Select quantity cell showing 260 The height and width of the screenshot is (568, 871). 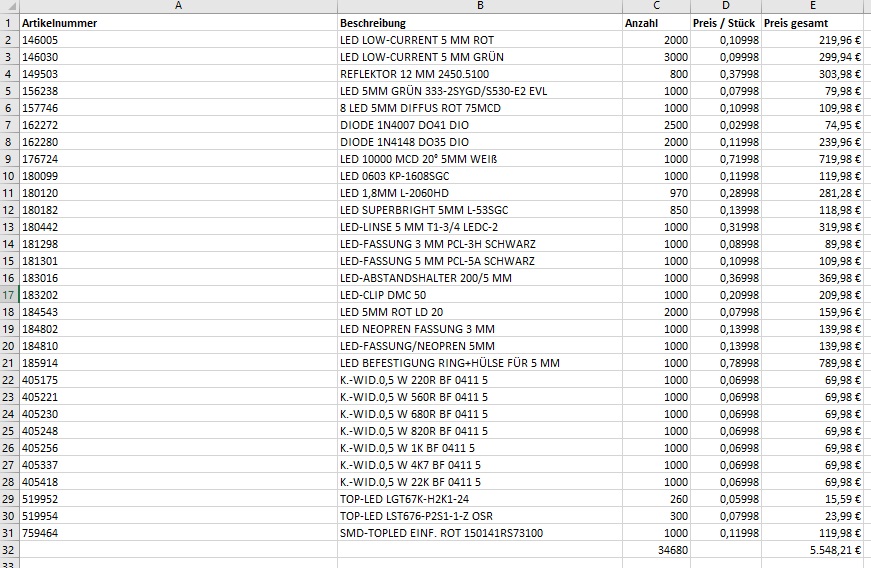(x=656, y=499)
